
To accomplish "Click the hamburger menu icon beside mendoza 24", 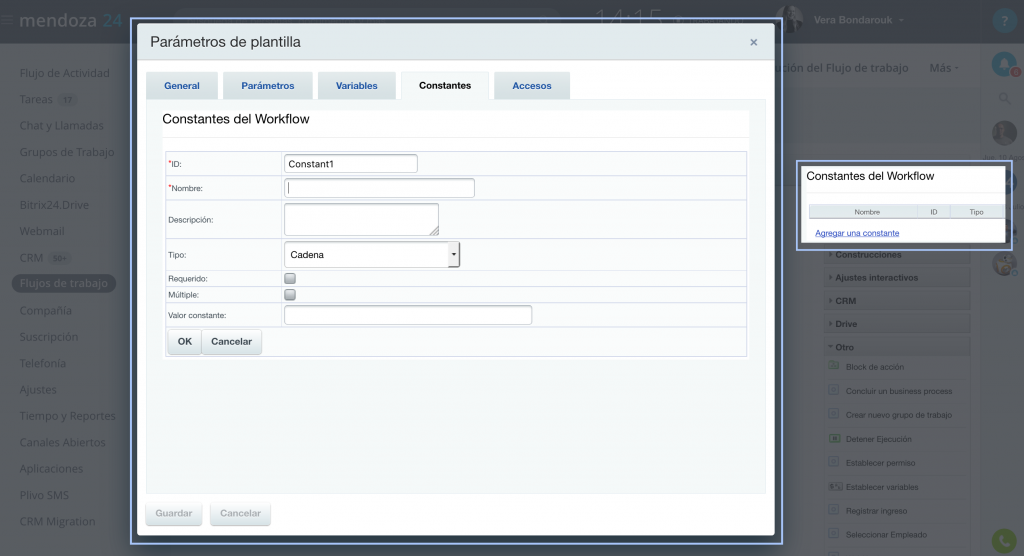I will [7, 21].
